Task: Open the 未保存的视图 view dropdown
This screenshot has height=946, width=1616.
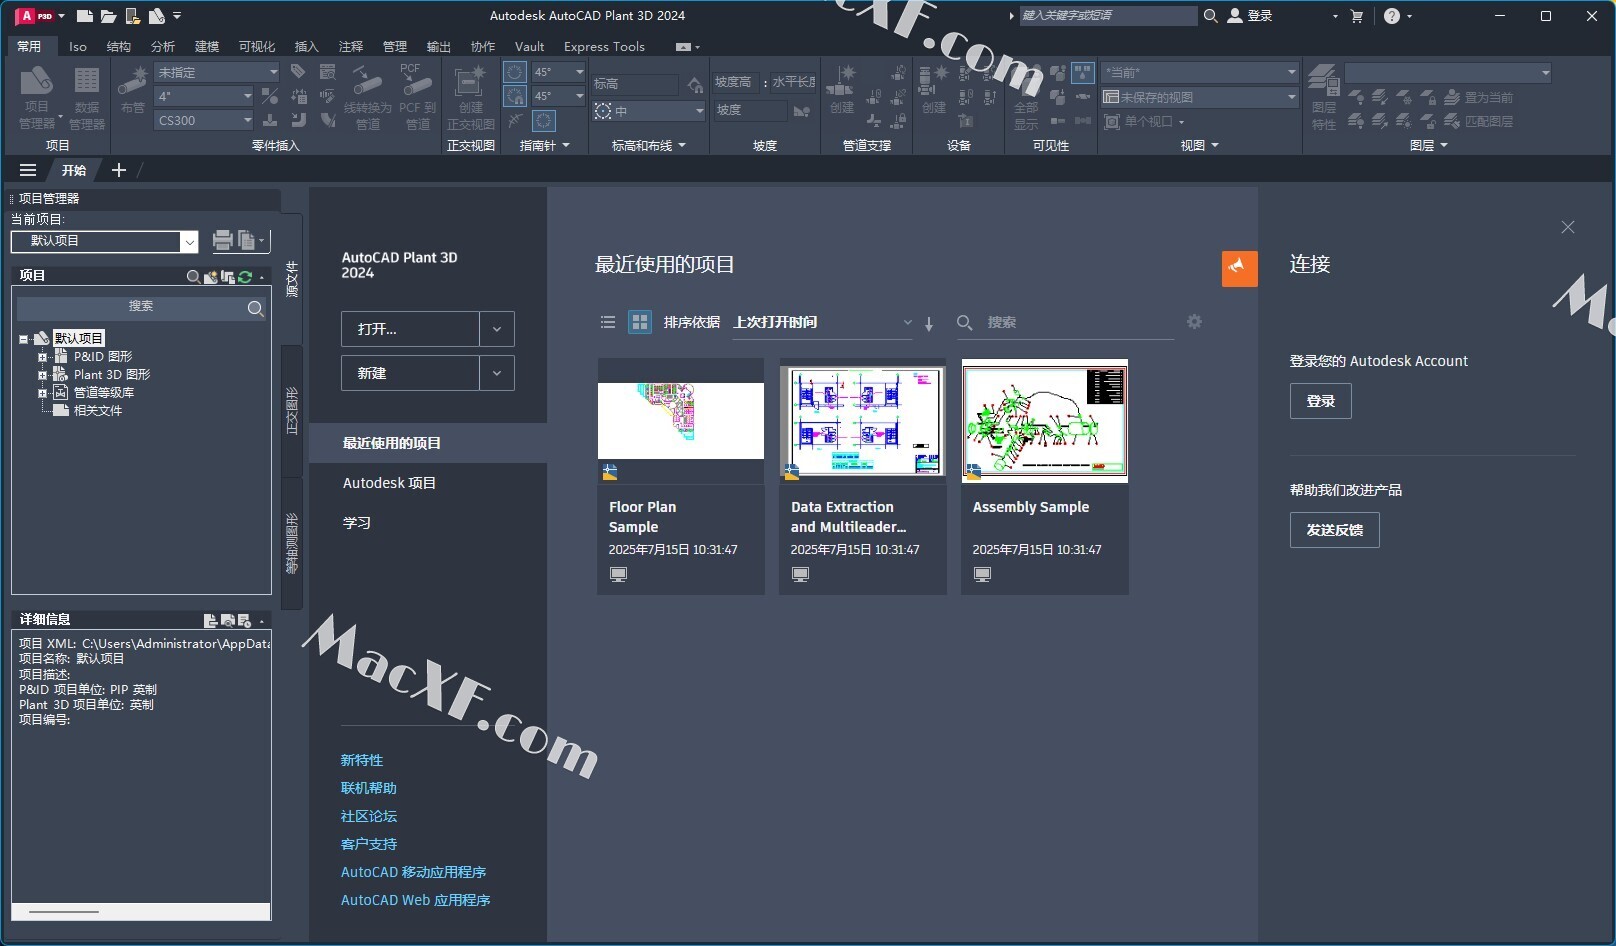Action: 1199,97
